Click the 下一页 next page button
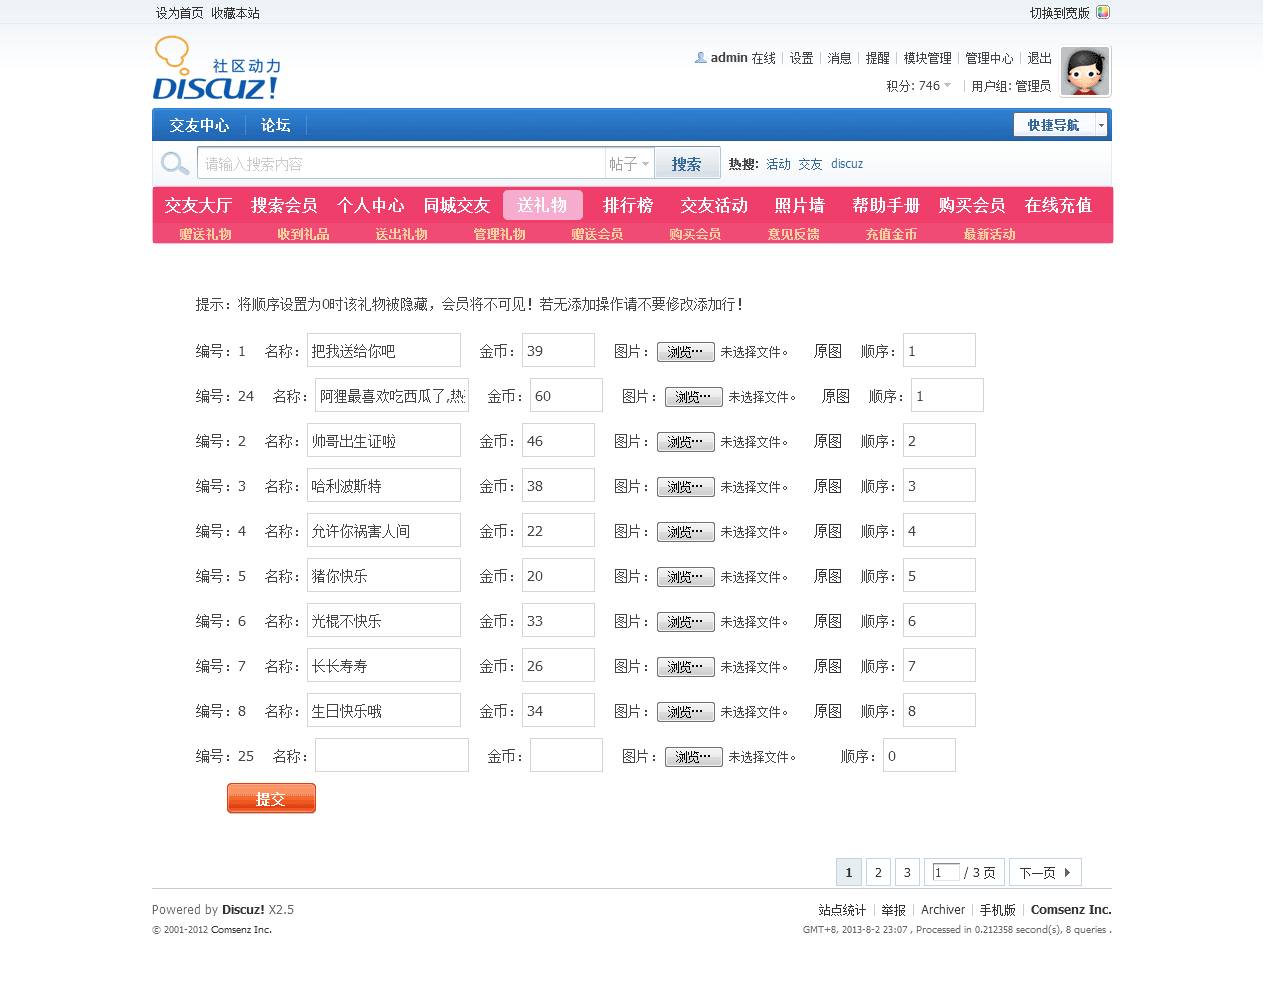Image resolution: width=1280 pixels, height=988 pixels. point(1045,872)
